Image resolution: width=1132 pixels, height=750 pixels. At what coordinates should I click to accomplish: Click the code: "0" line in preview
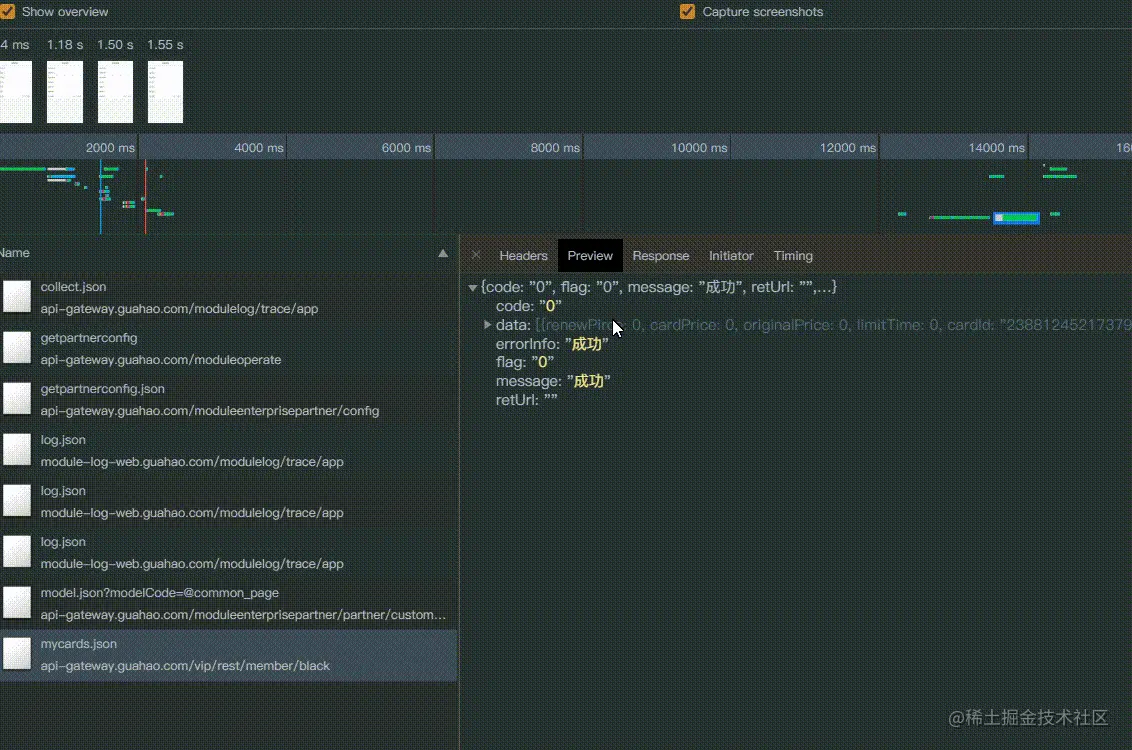point(528,306)
